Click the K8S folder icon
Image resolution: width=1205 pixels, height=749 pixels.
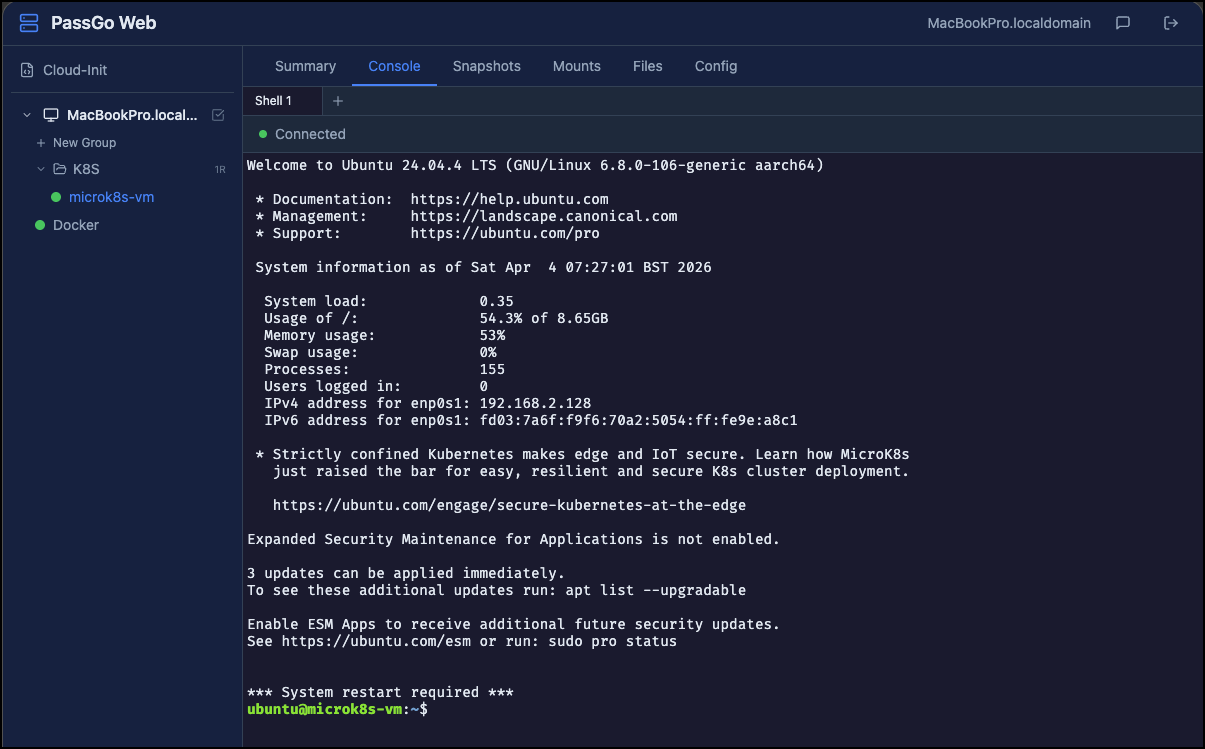59,169
